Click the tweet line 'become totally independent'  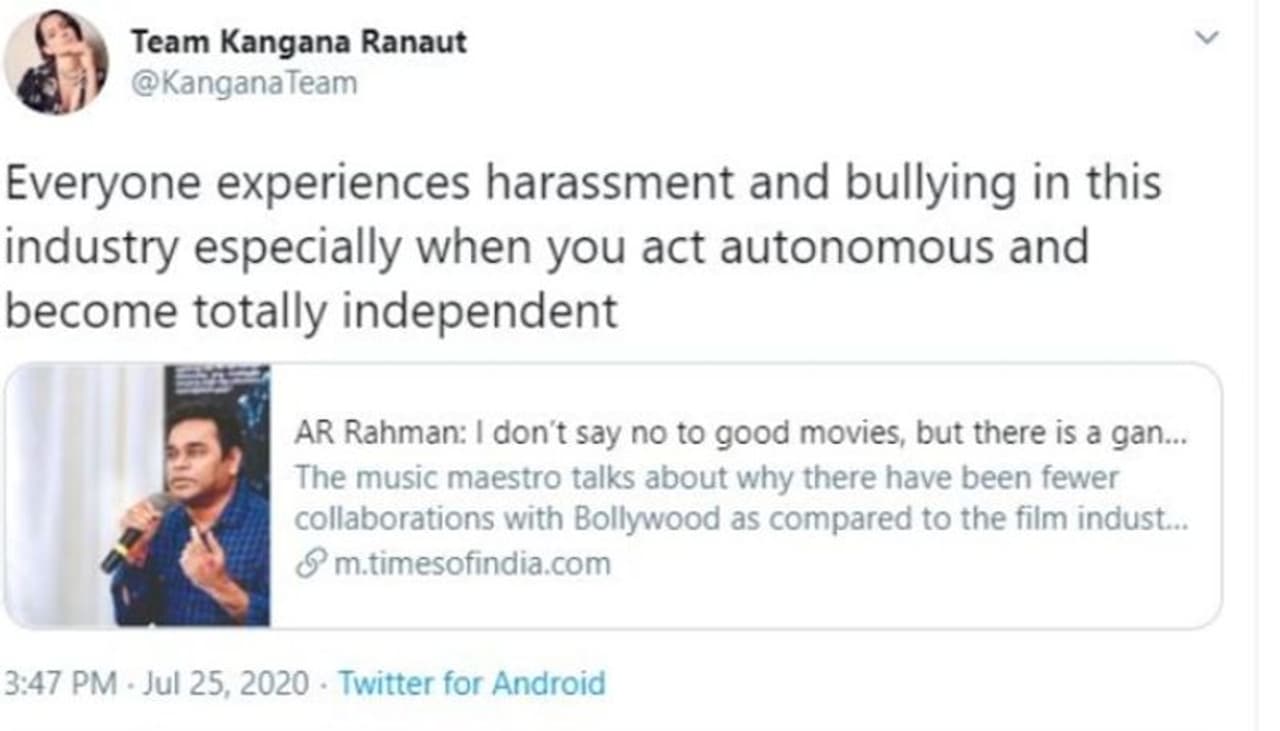pos(311,312)
